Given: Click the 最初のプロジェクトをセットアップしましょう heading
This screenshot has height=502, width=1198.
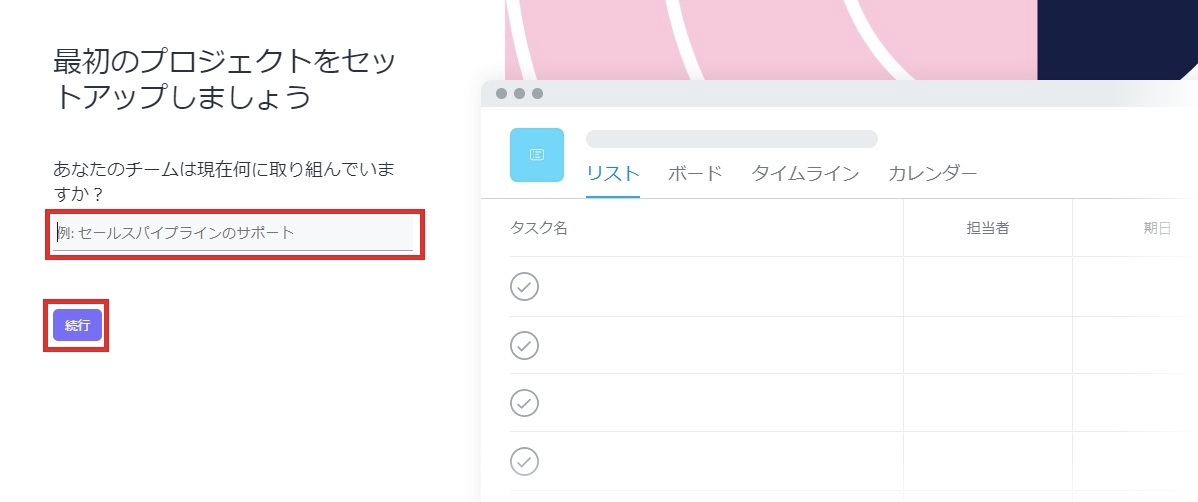Looking at the screenshot, I should click(x=225, y=80).
